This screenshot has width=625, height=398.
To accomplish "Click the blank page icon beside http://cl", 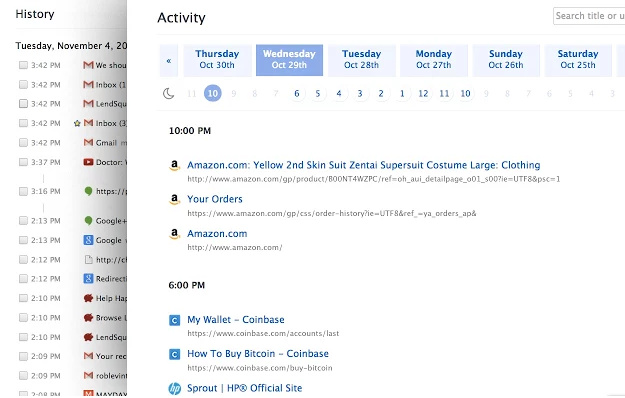I will (88, 260).
